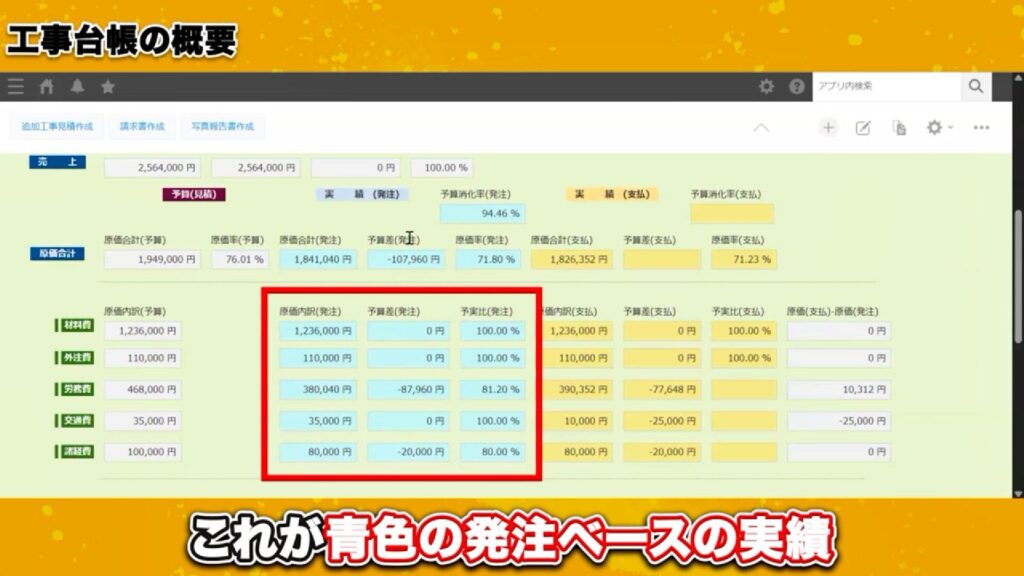Duplicate the record with copy icon
The width and height of the screenshot is (1024, 576).
coord(899,128)
